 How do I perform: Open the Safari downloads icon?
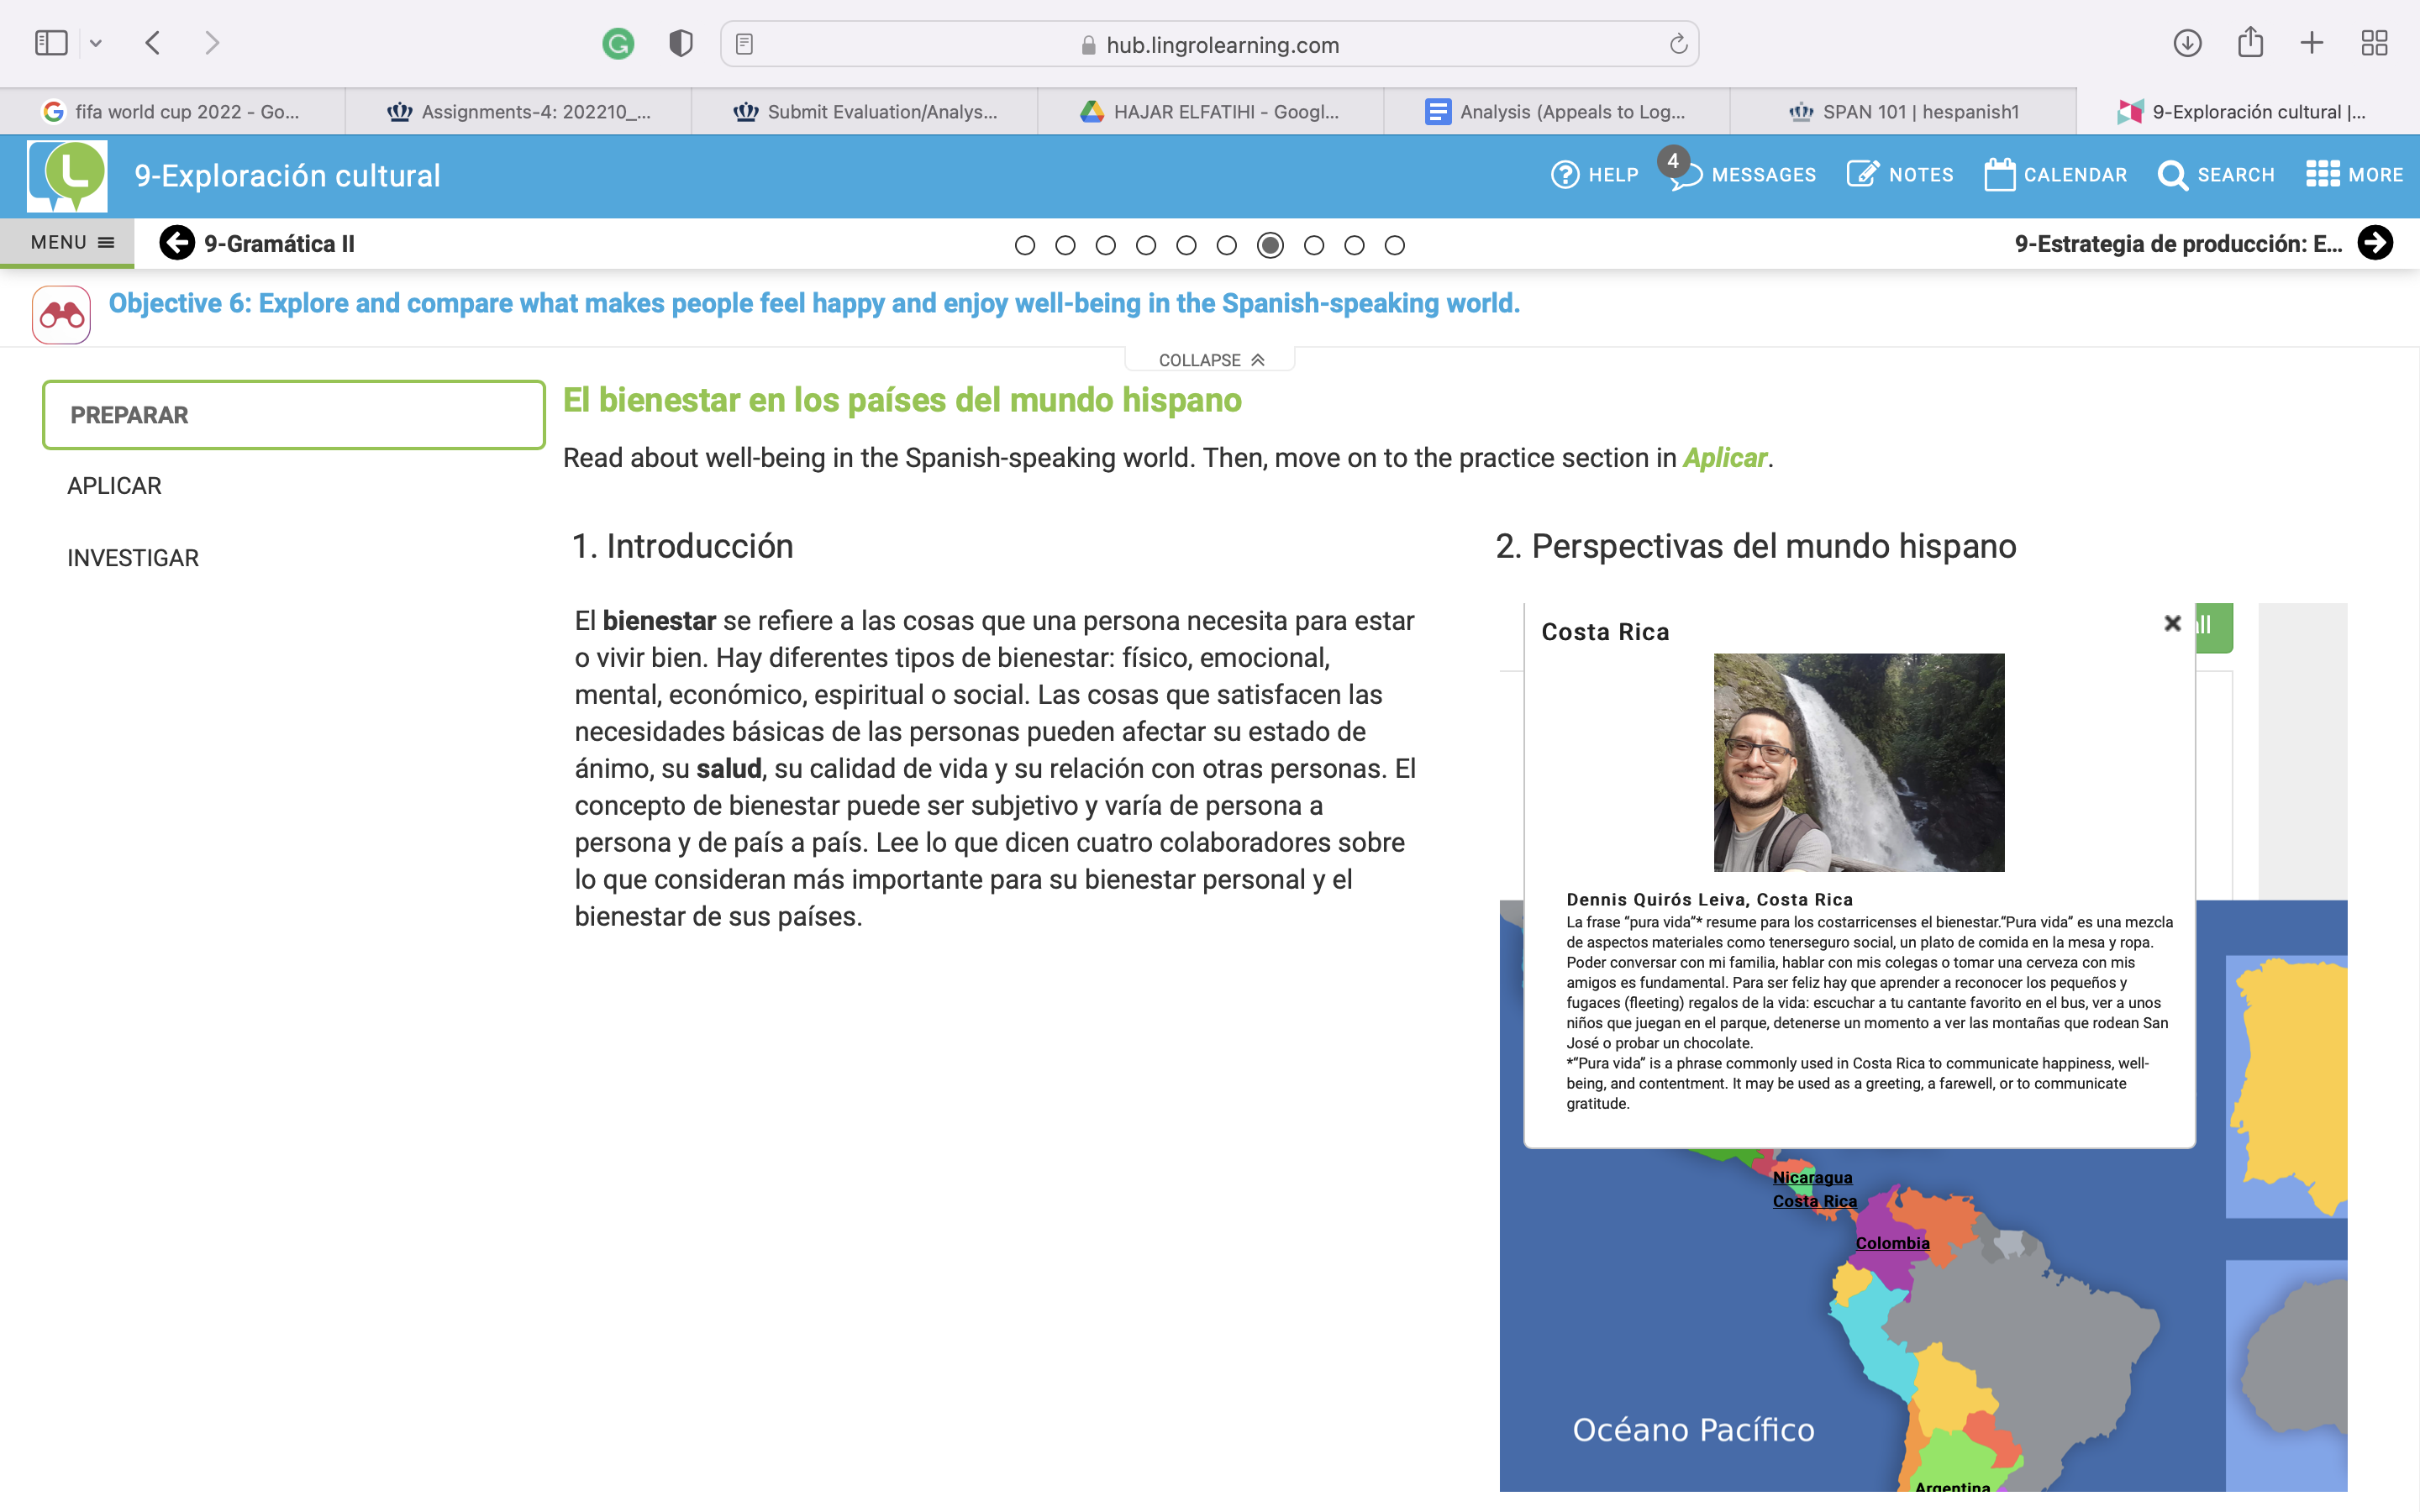click(x=2187, y=43)
